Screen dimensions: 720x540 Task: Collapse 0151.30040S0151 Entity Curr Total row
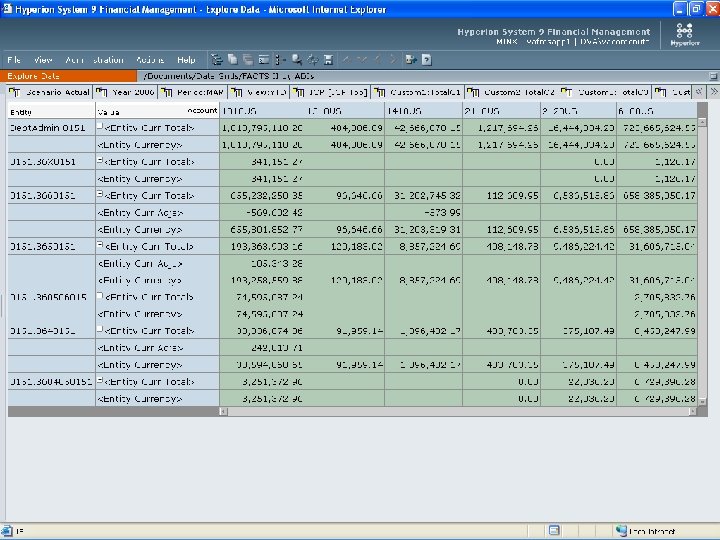(100, 380)
